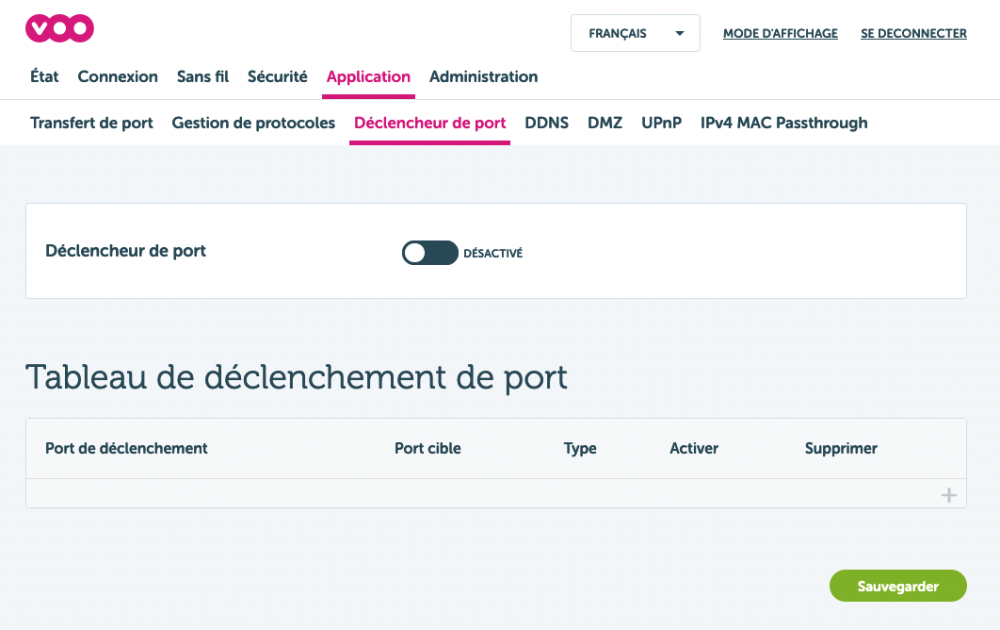Click the VOO logo

(x=60, y=29)
